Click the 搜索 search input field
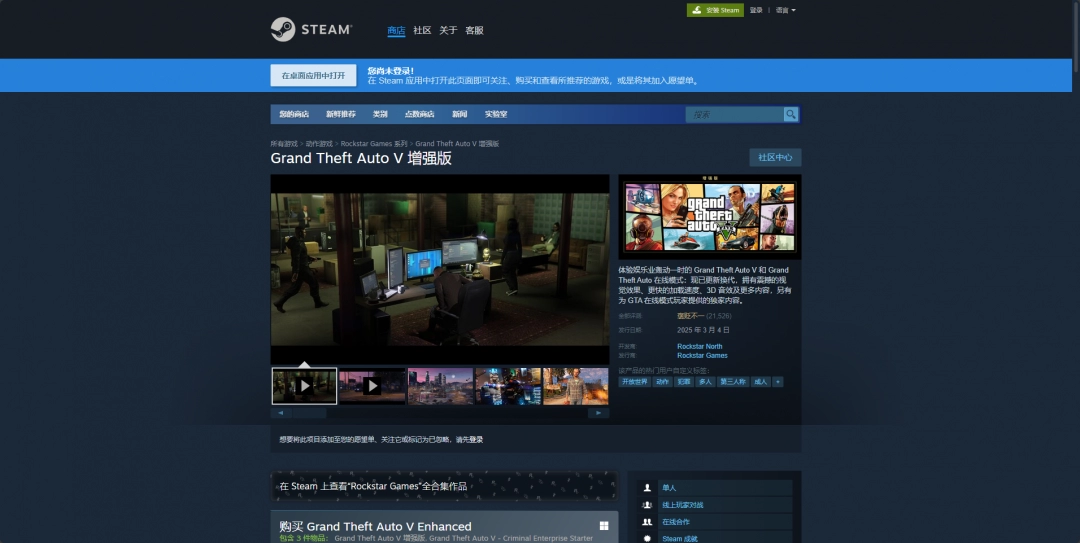The image size is (1080, 543). click(735, 114)
